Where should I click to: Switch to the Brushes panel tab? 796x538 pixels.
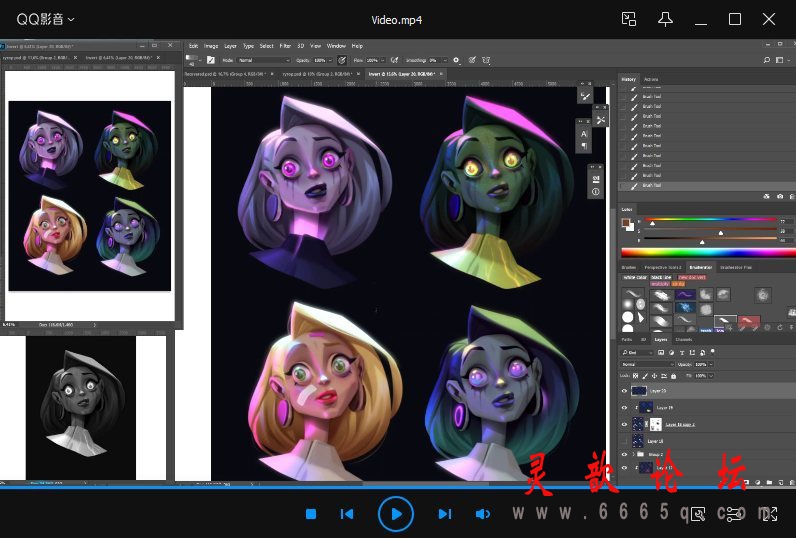pos(628,267)
